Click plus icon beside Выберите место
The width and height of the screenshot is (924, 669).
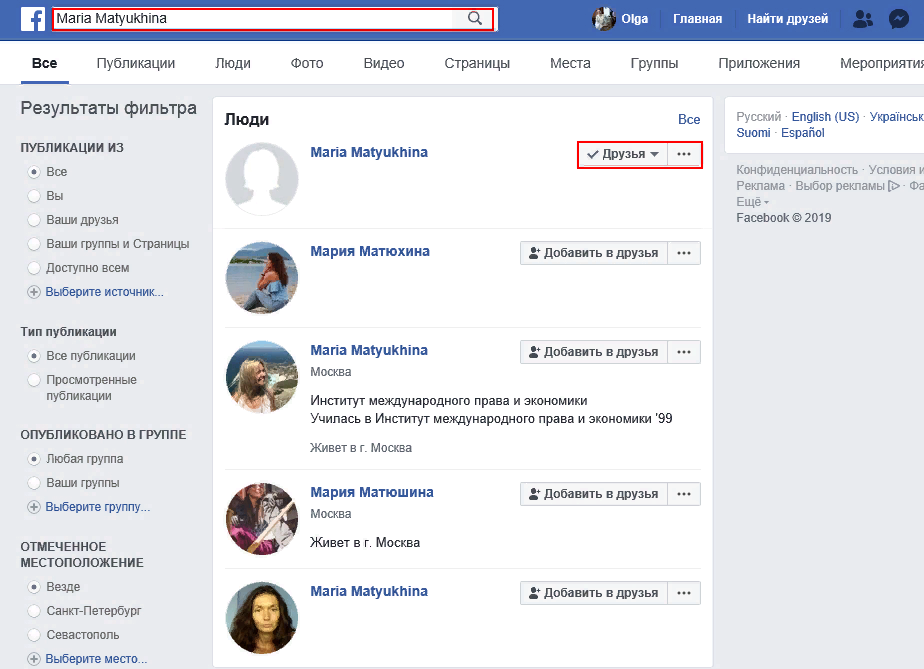[x=34, y=659]
